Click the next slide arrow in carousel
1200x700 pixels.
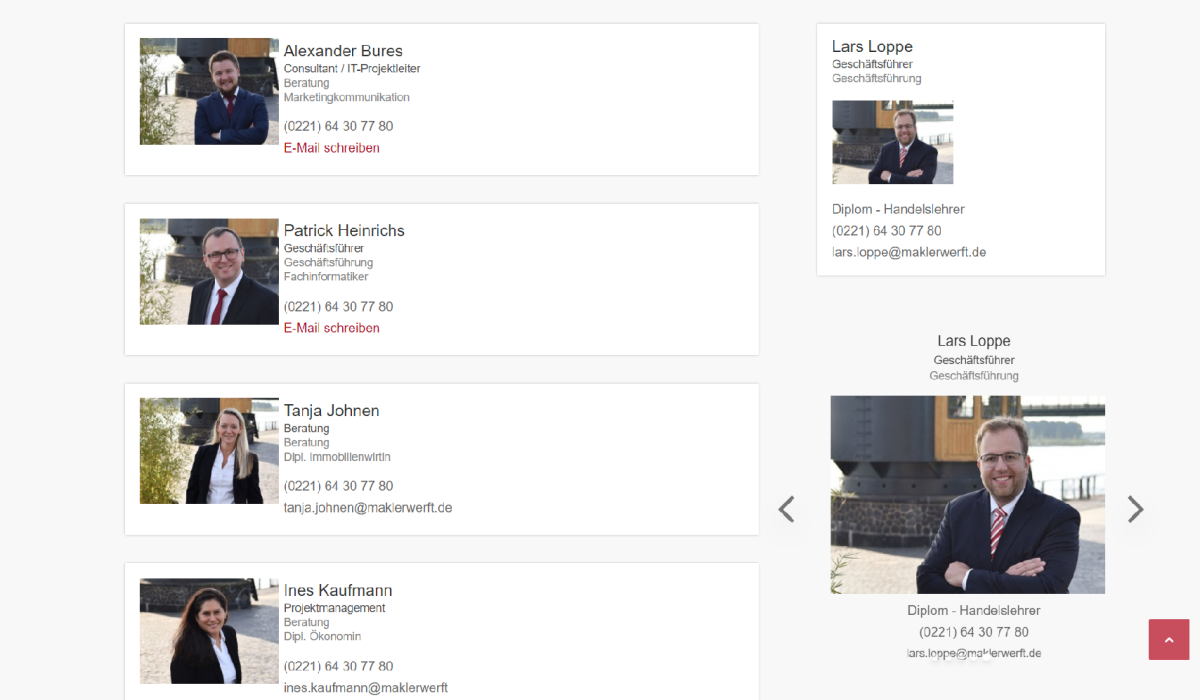[1135, 509]
